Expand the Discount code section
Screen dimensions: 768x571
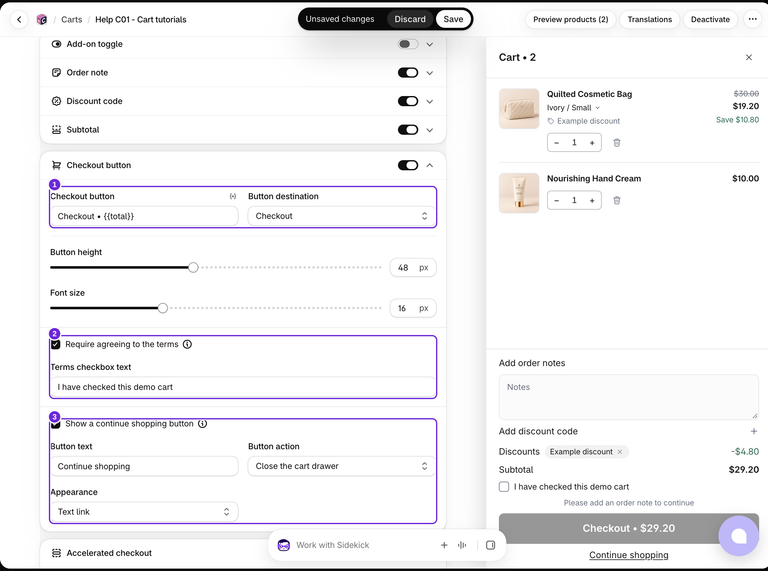click(430, 101)
